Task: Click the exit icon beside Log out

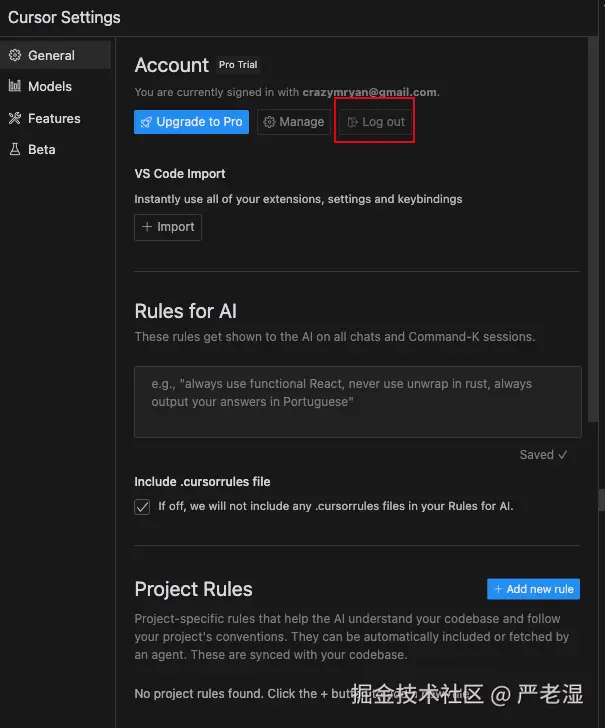Action: point(352,122)
